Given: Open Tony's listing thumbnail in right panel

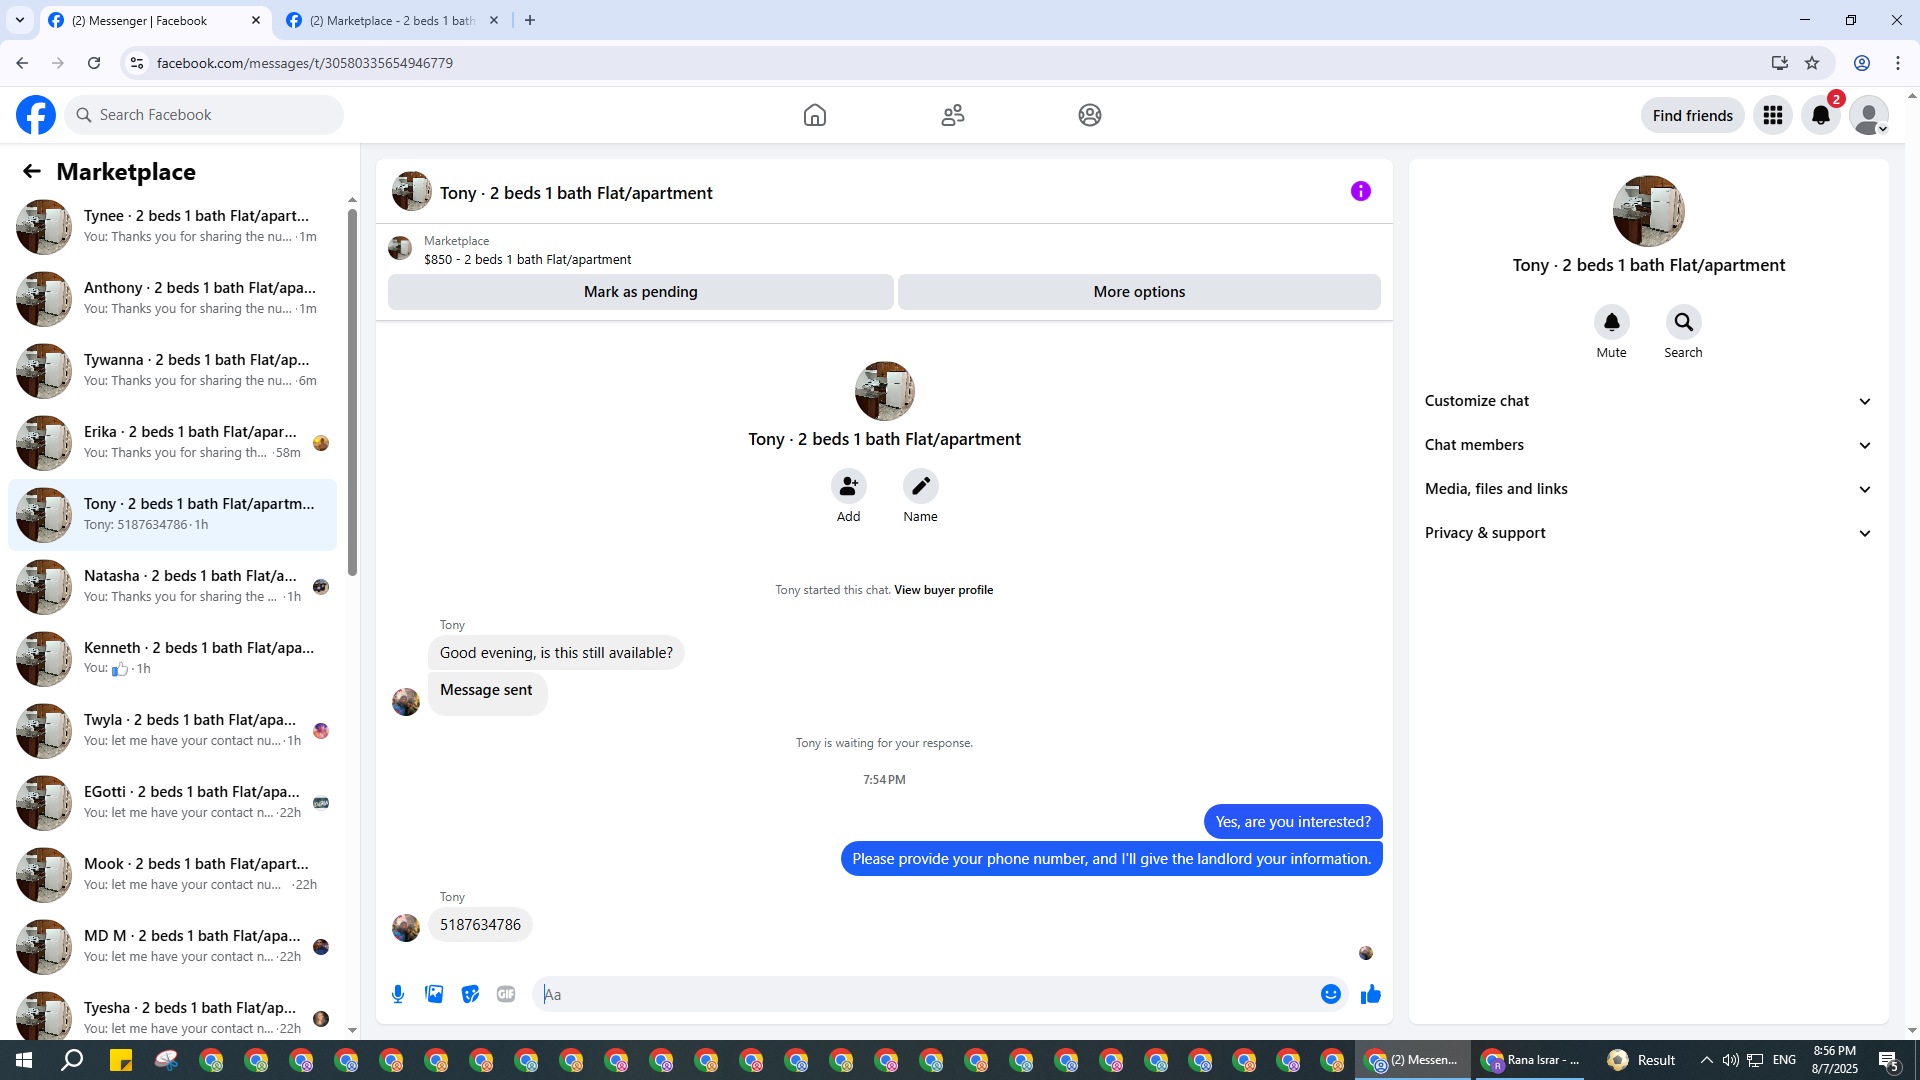Looking at the screenshot, I should point(1648,211).
